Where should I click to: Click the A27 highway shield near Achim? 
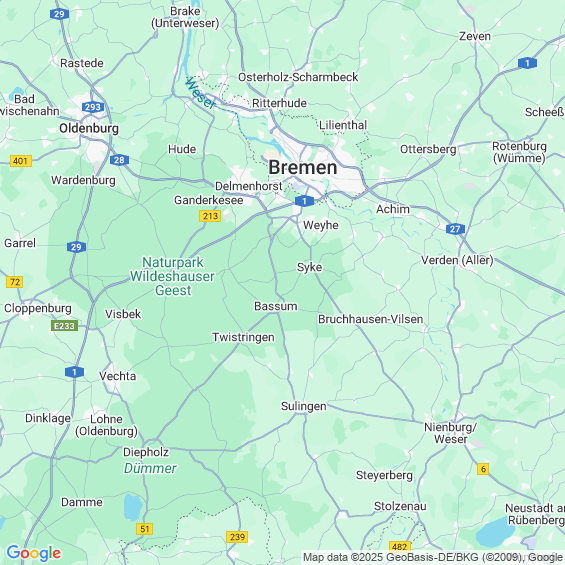click(x=455, y=229)
